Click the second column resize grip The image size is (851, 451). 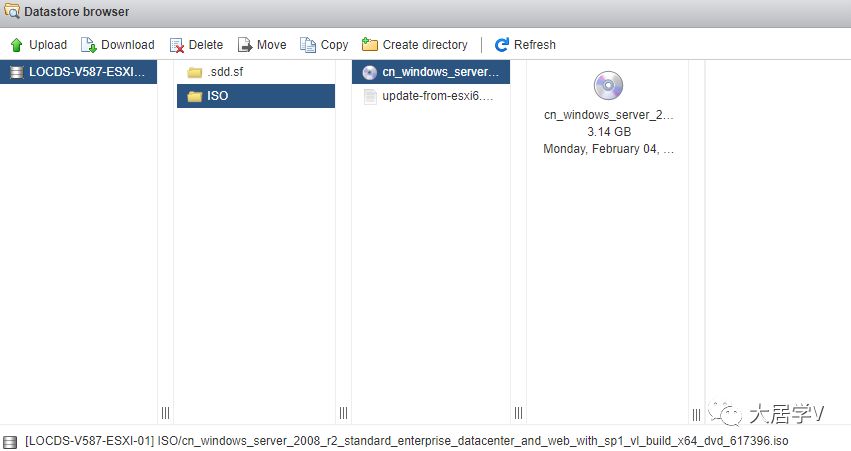(x=344, y=413)
